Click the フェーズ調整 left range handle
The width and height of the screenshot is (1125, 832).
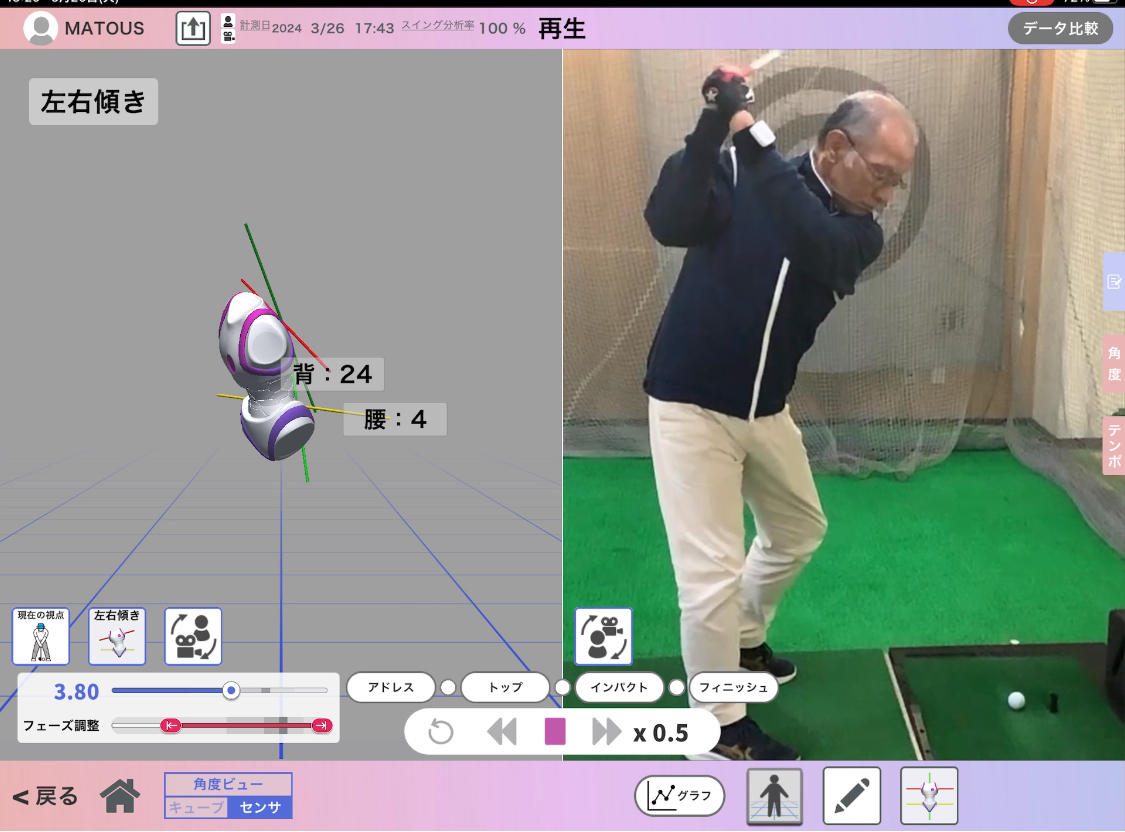170,726
